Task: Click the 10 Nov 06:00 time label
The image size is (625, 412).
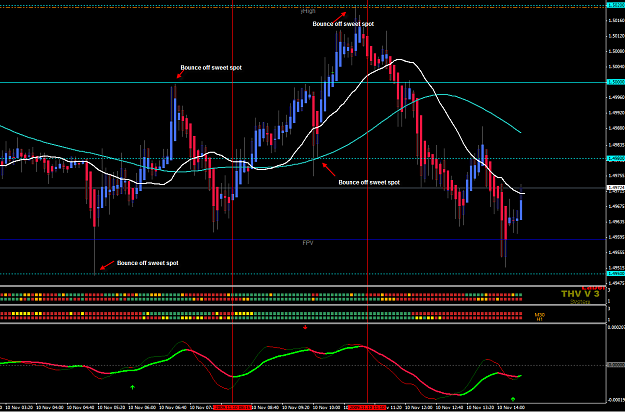Action: click(x=142, y=408)
